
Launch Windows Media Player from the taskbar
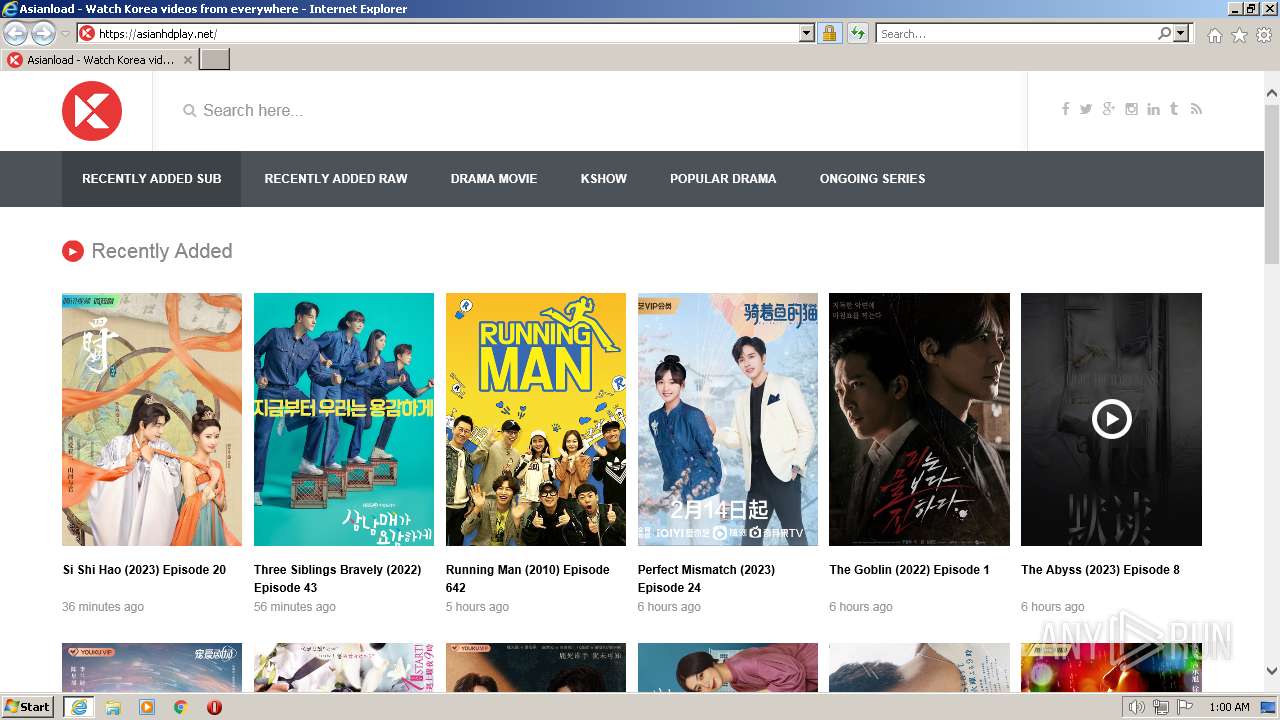147,707
